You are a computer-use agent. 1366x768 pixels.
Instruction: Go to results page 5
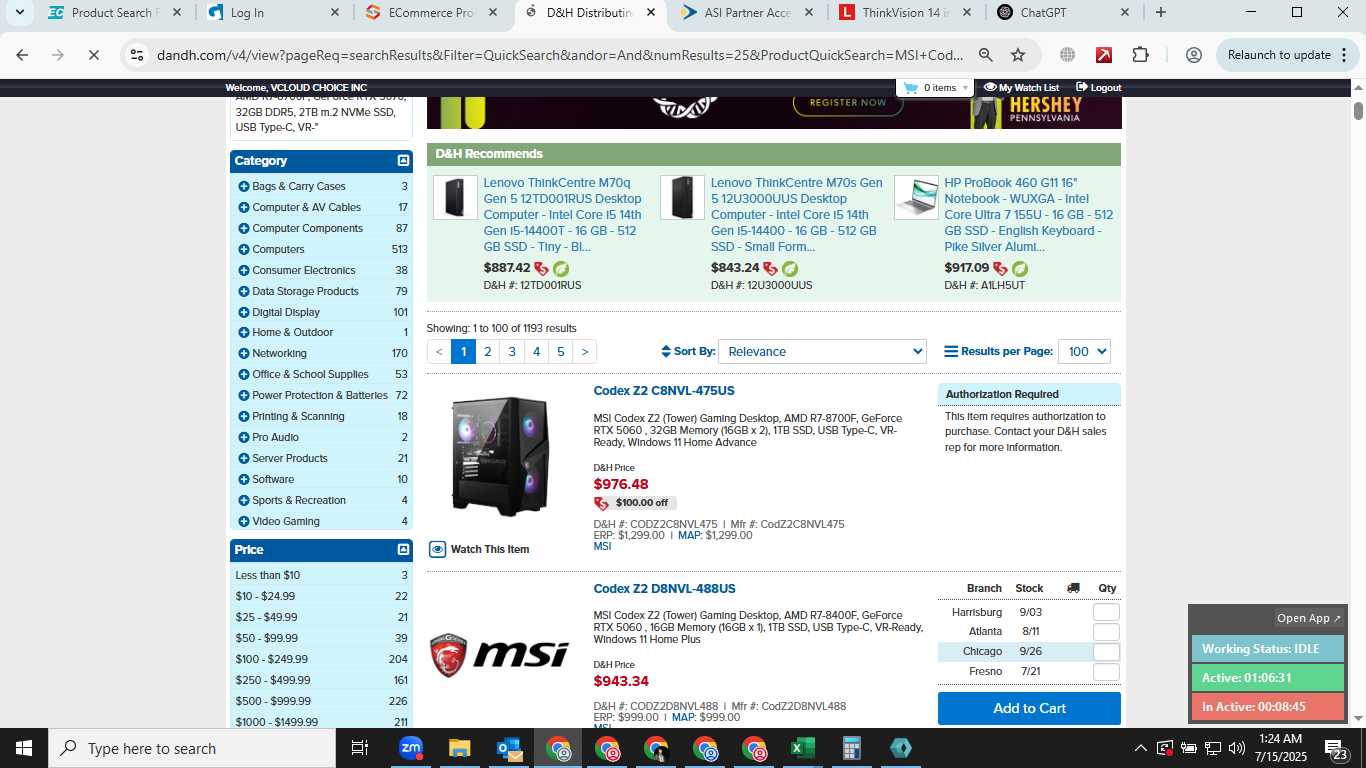[560, 352]
